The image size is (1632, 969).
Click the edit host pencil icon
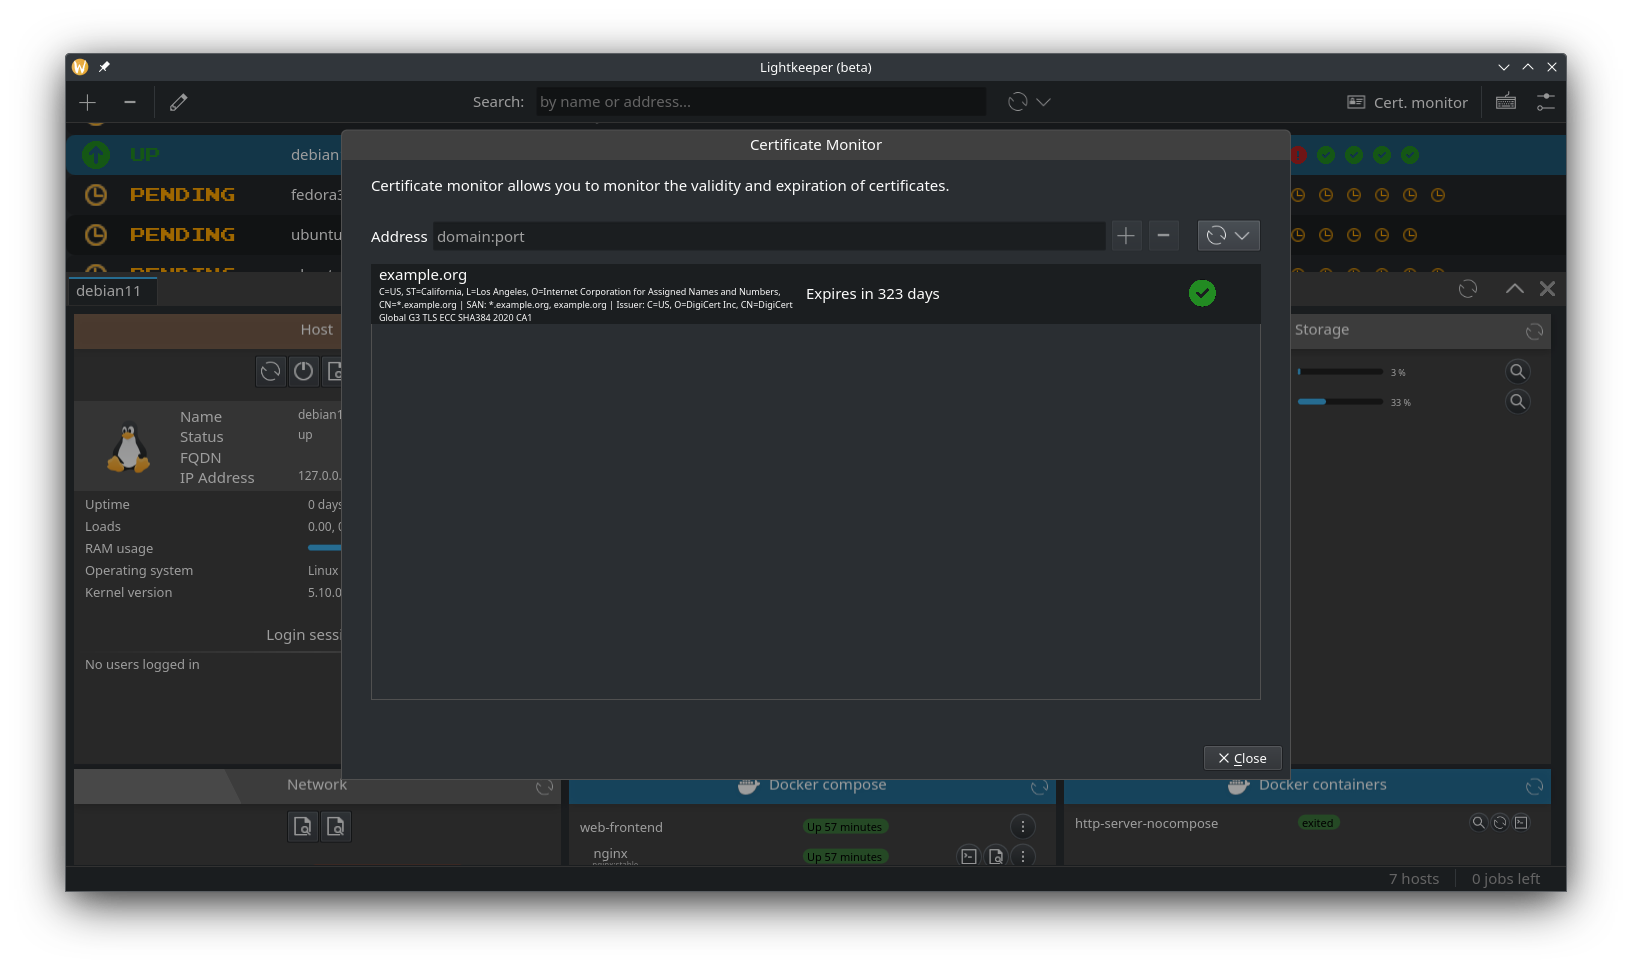pos(178,102)
